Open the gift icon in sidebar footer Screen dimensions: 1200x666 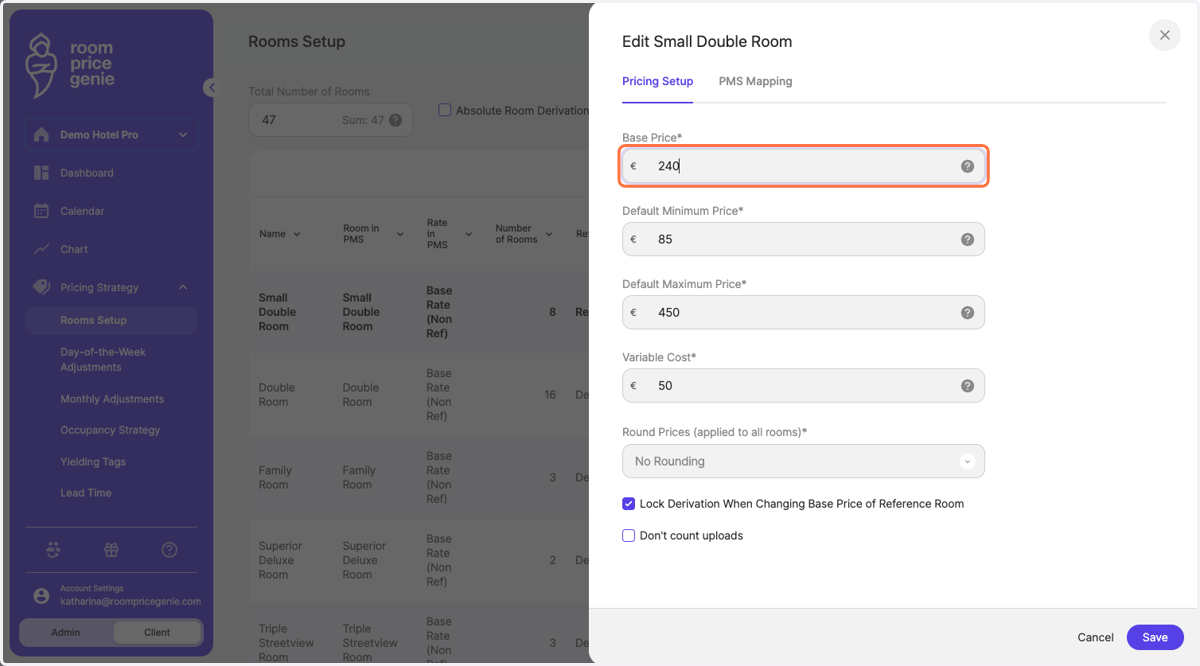(x=111, y=550)
